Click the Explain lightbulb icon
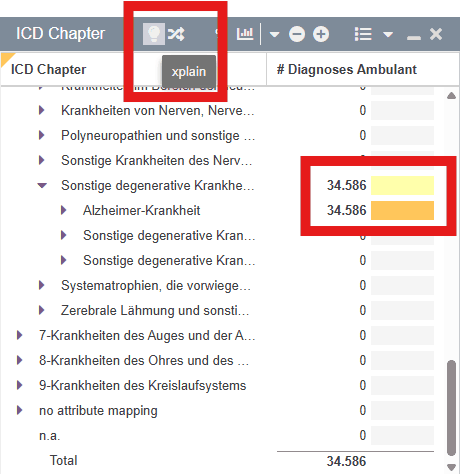 [x=154, y=34]
